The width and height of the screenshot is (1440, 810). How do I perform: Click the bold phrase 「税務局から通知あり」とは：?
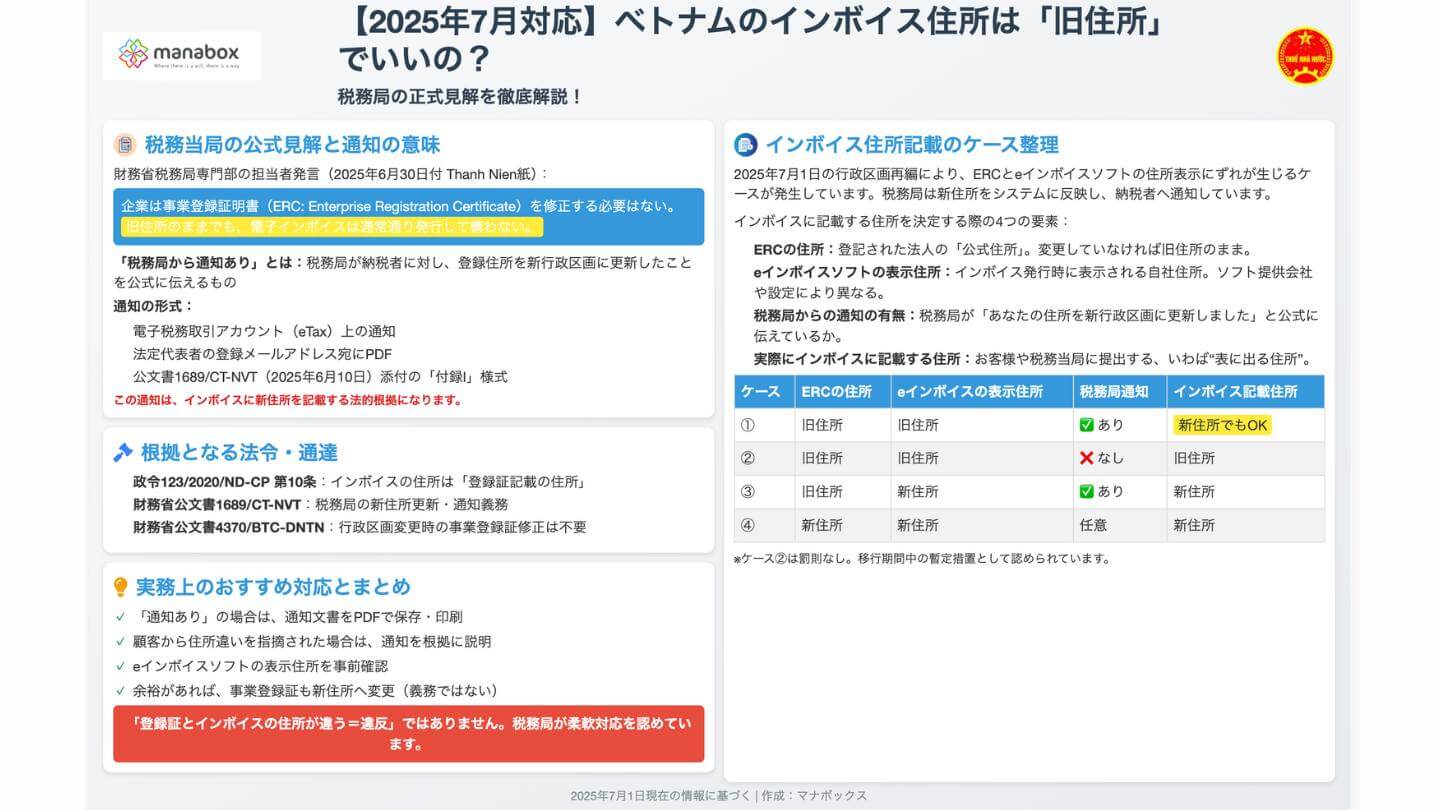click(x=210, y=263)
